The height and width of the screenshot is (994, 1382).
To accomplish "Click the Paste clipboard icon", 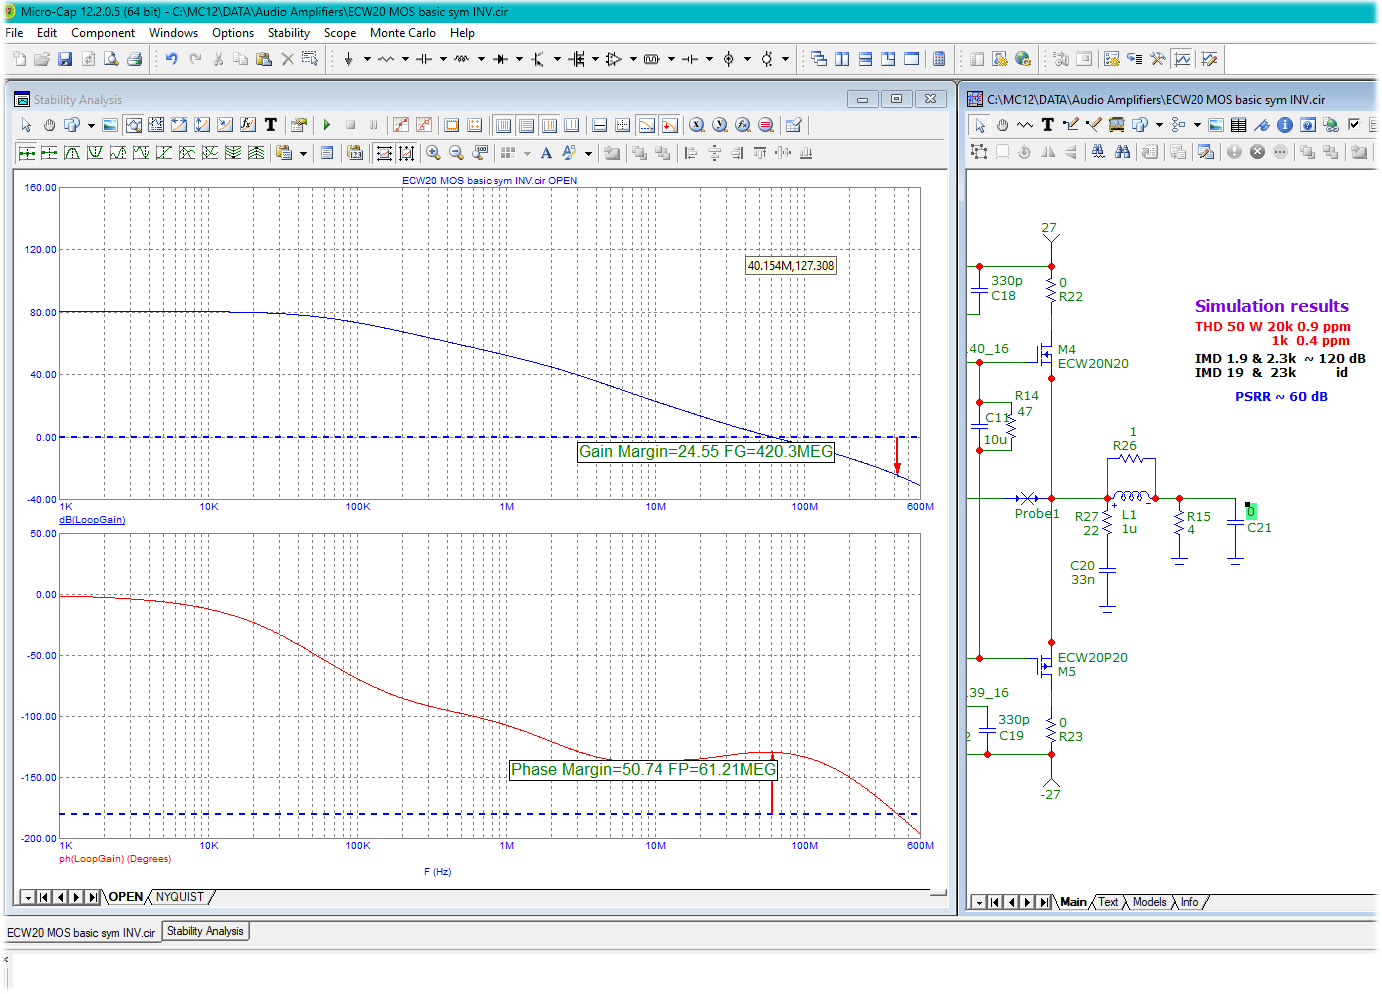I will tap(264, 59).
